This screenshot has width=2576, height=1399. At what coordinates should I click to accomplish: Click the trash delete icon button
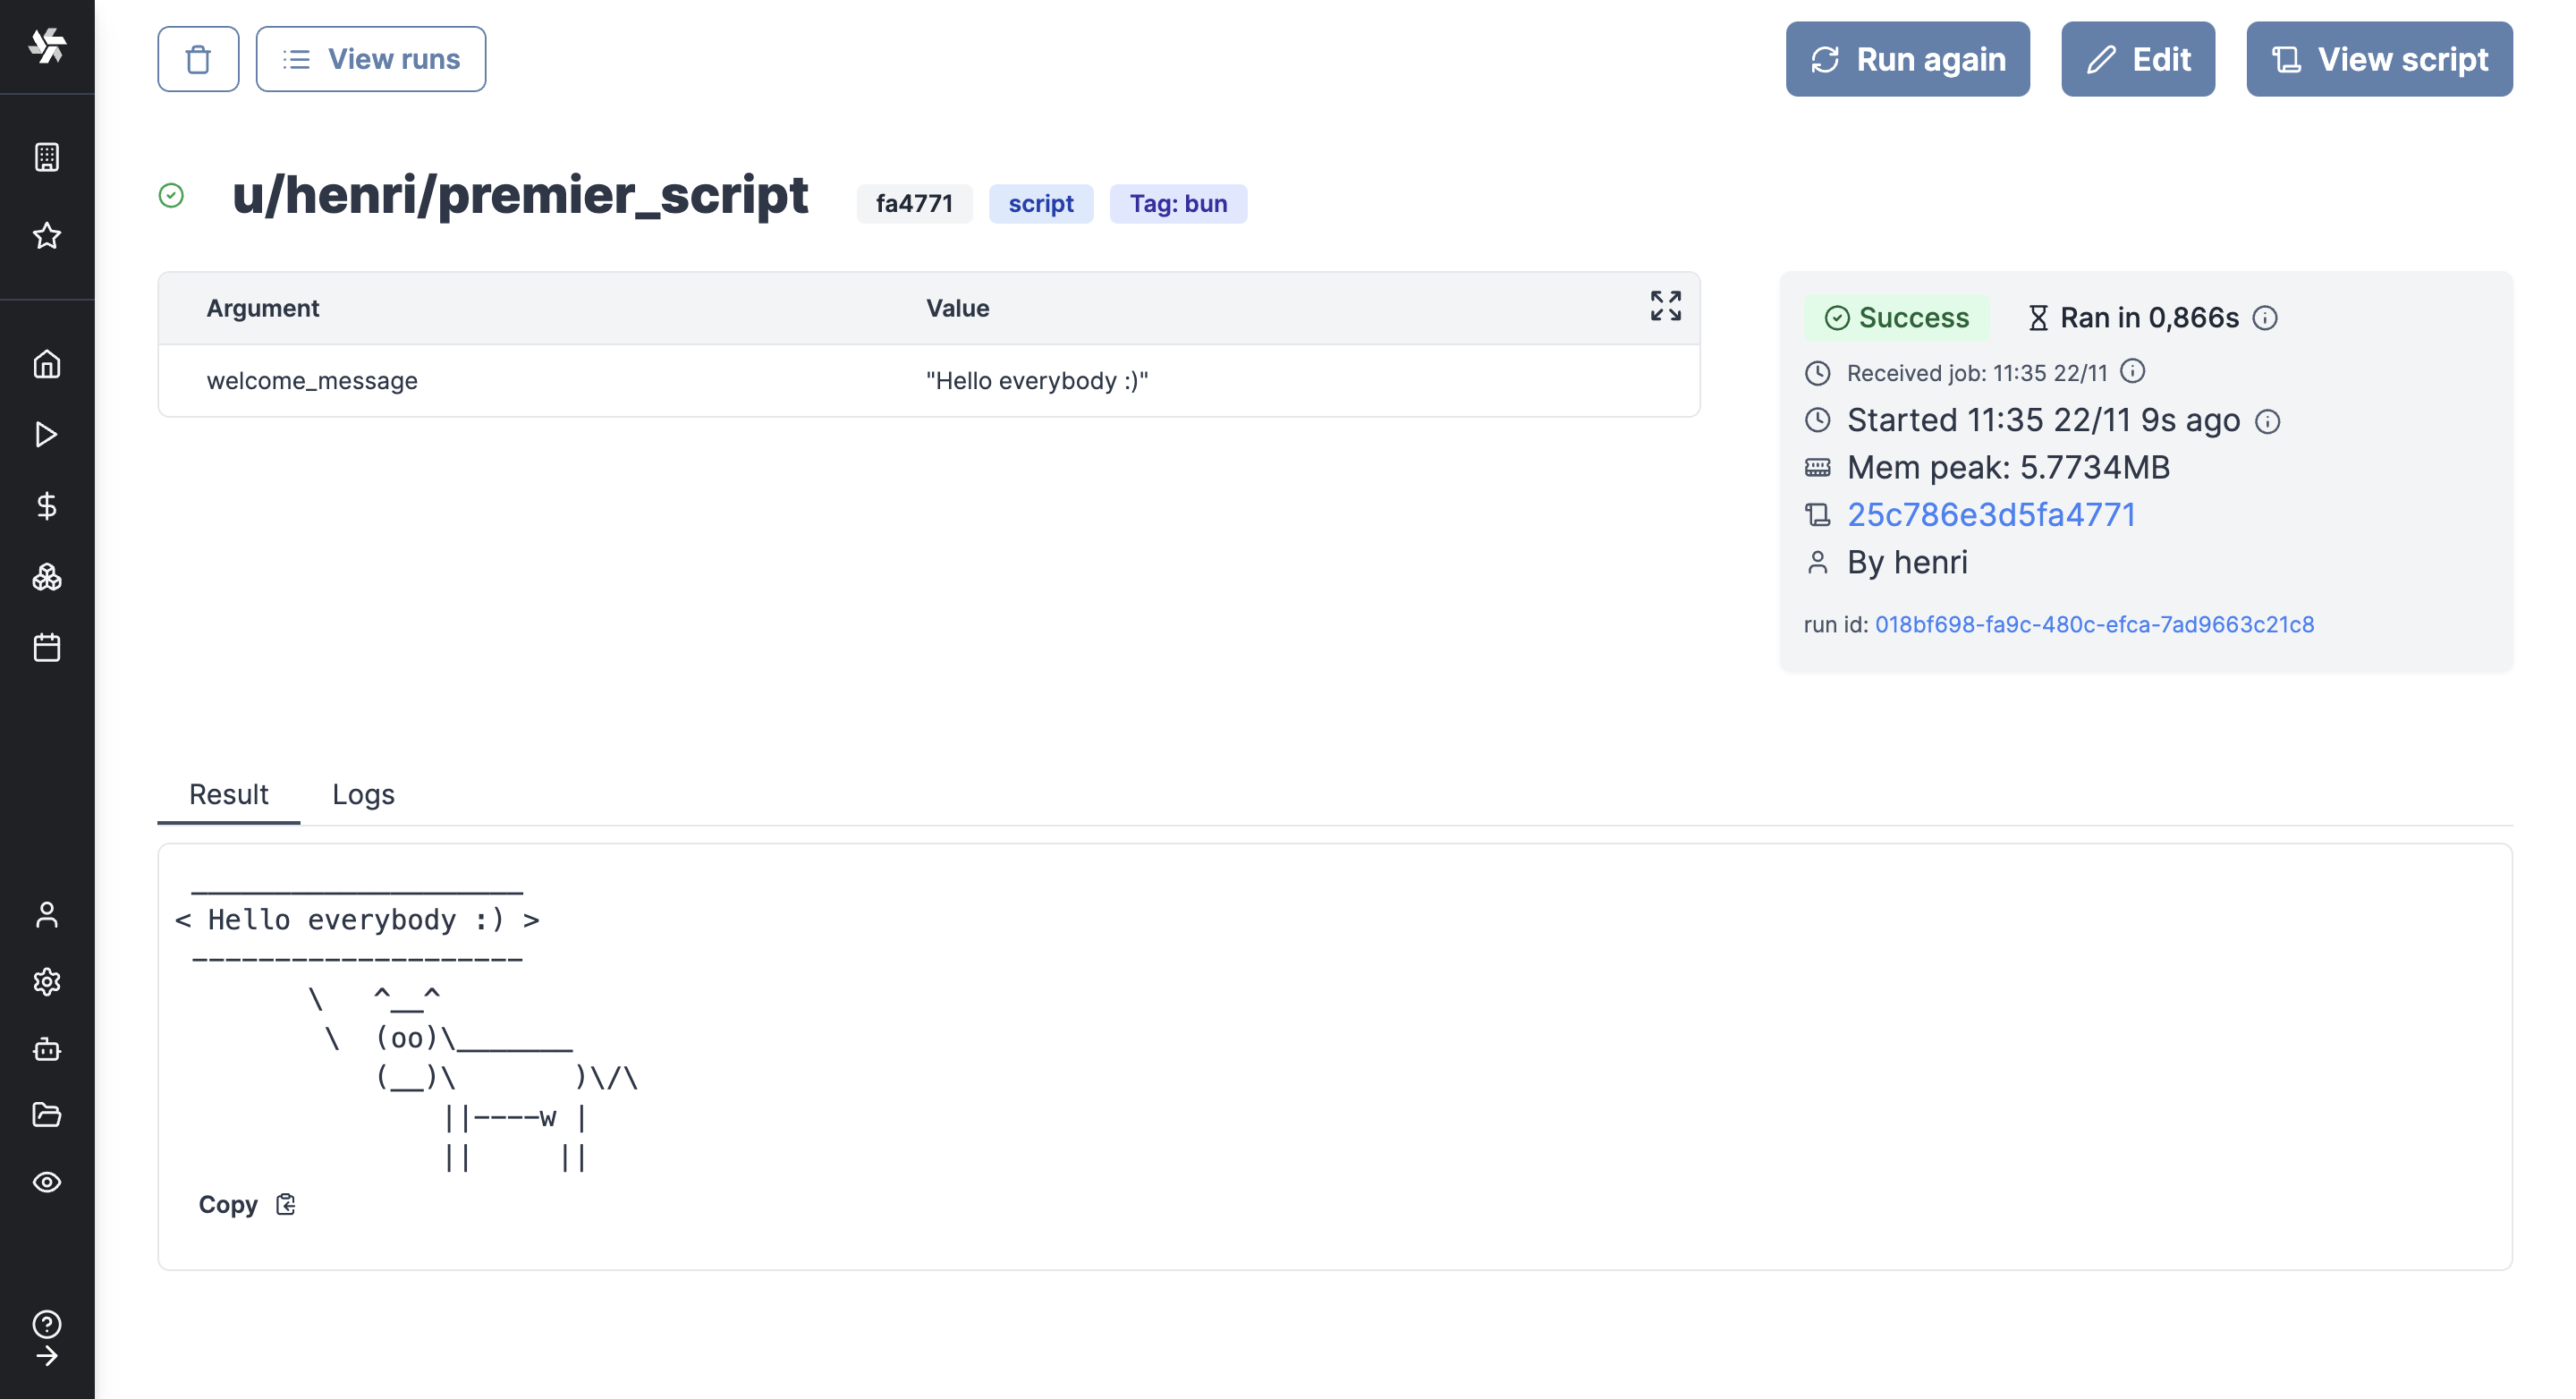click(198, 59)
